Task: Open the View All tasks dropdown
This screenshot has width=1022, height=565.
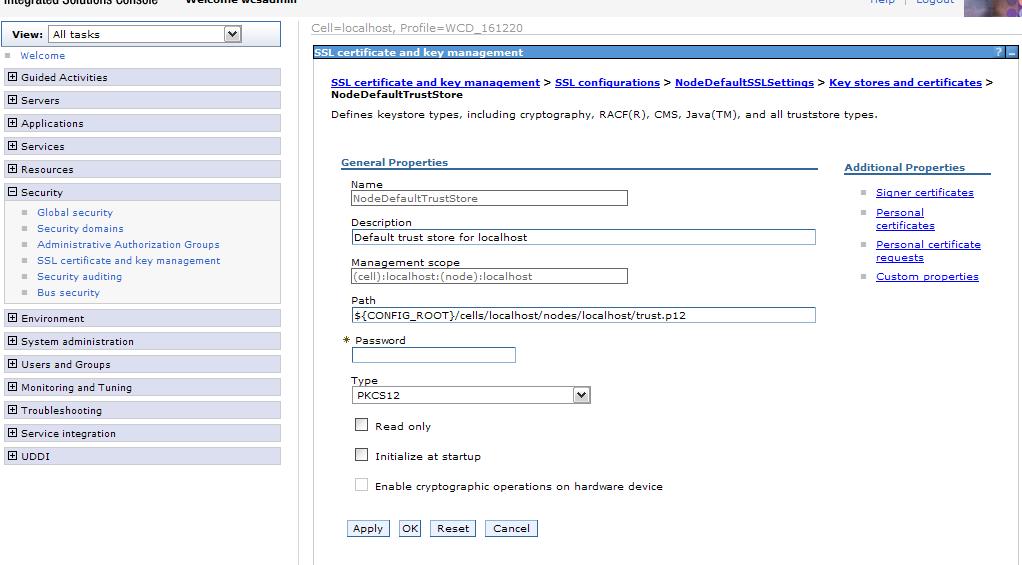Action: [x=145, y=34]
